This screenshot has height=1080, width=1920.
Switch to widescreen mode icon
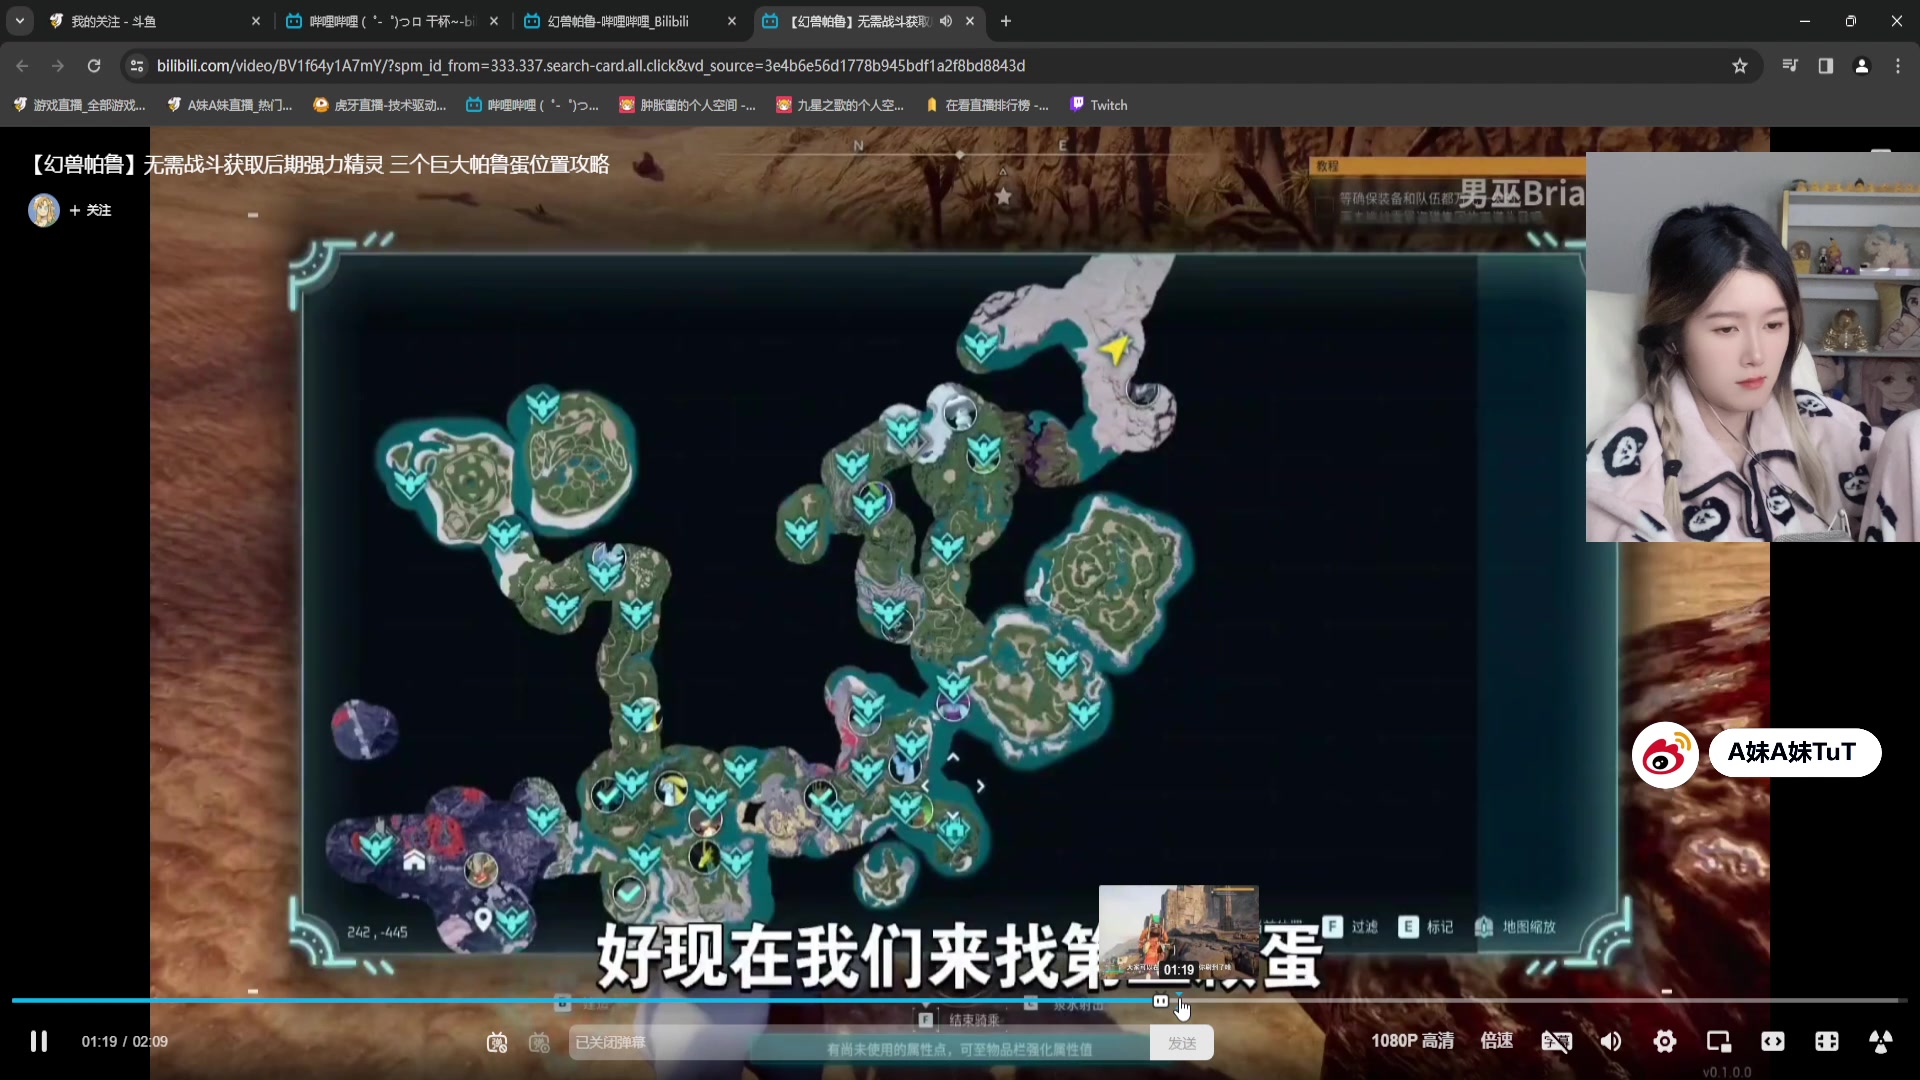[1772, 1042]
